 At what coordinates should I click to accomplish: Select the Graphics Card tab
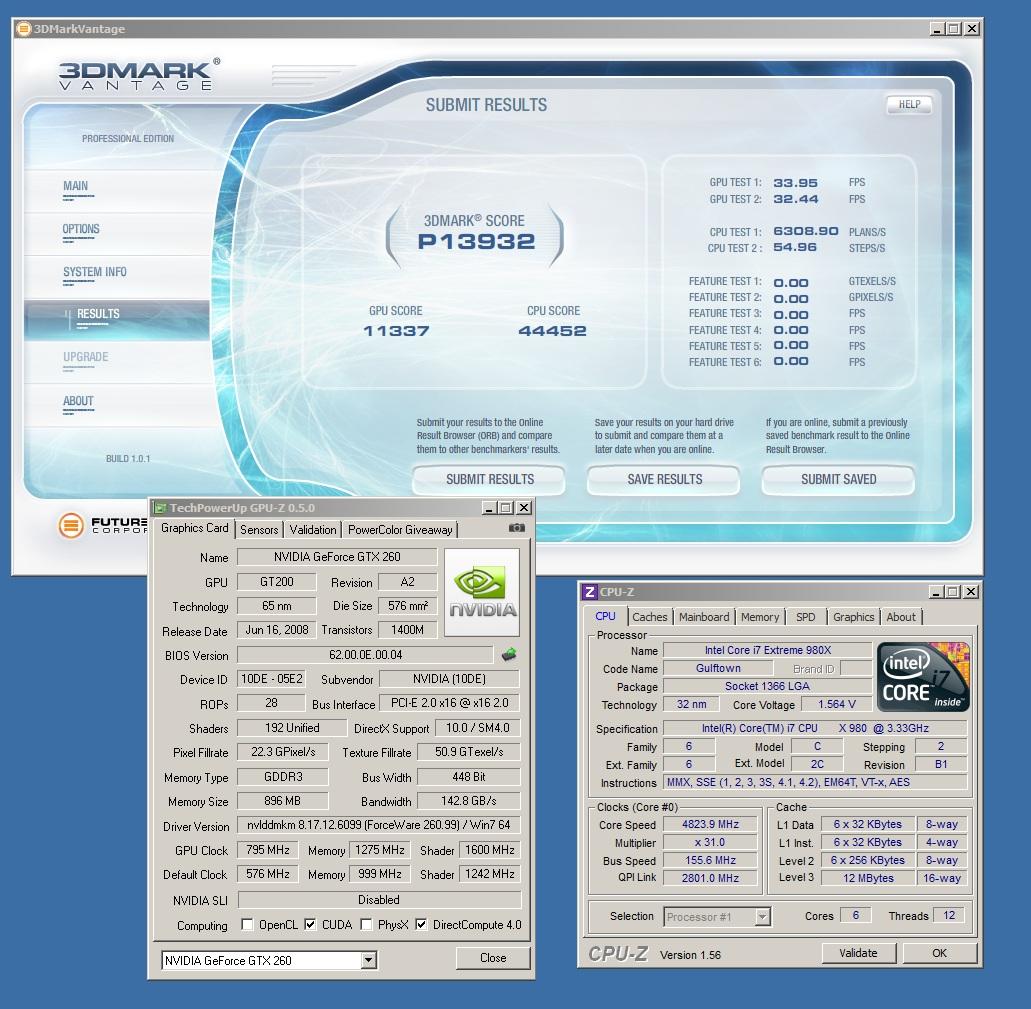pyautogui.click(x=195, y=528)
